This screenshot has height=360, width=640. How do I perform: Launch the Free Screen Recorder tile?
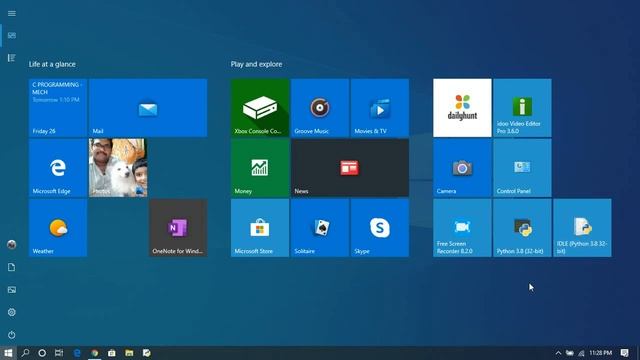(x=462, y=228)
